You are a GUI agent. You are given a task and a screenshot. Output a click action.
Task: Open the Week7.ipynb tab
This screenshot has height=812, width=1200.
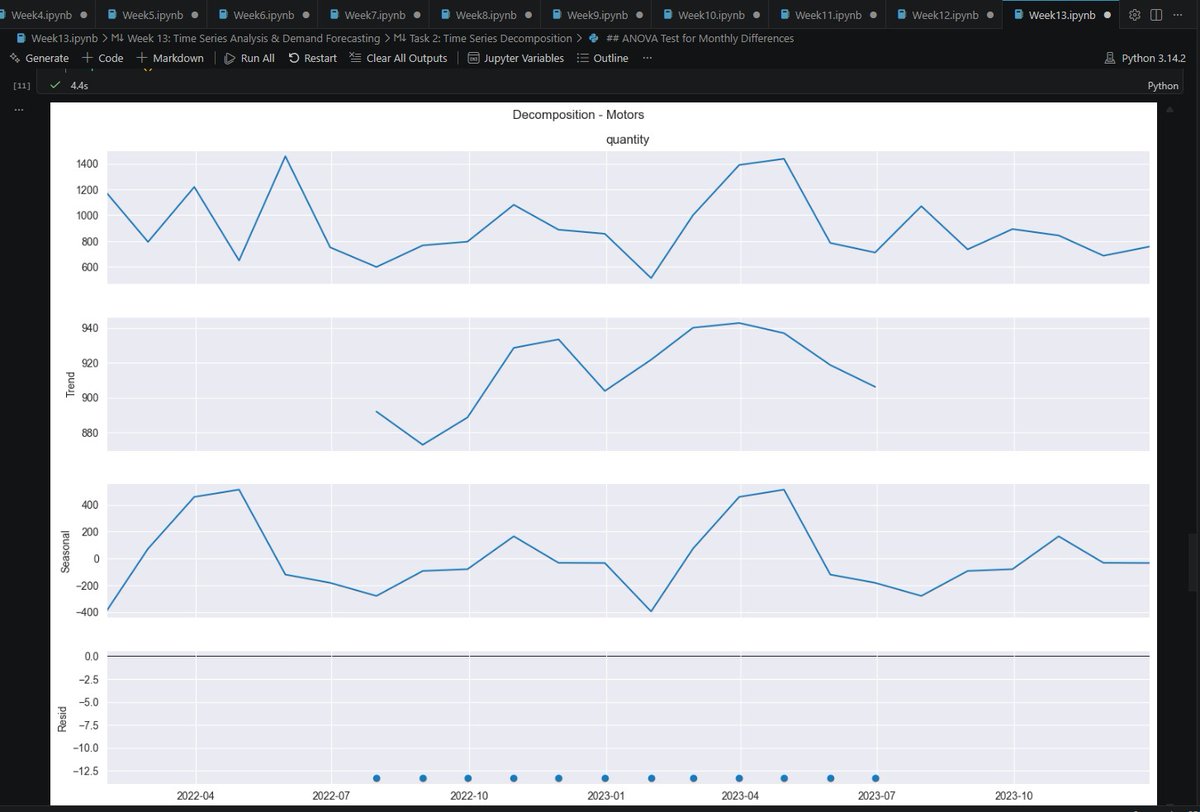pyautogui.click(x=375, y=15)
